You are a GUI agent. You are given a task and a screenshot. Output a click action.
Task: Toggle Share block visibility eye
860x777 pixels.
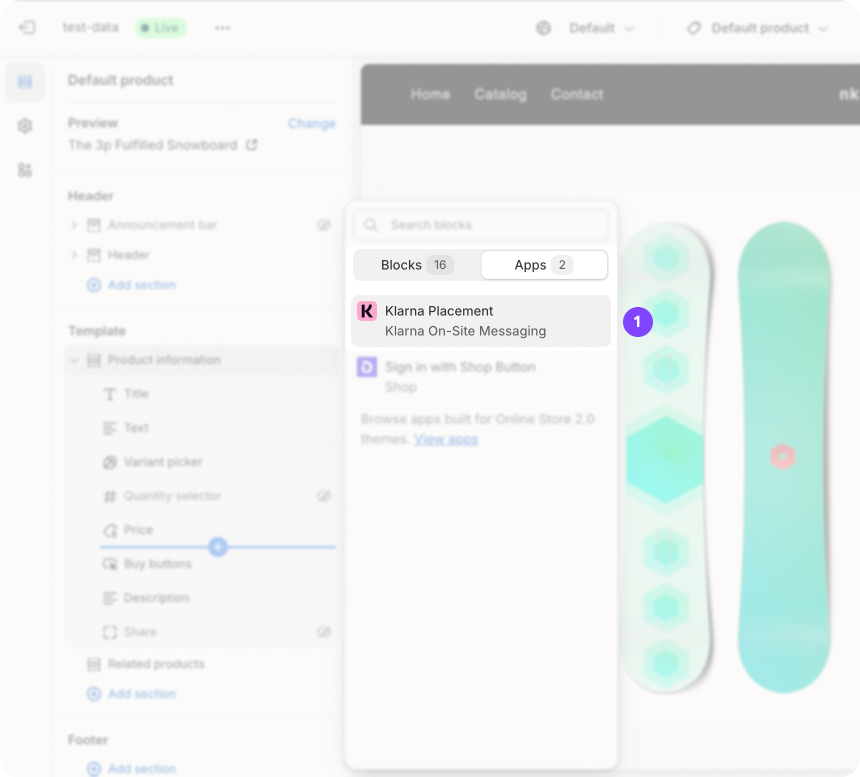324,632
